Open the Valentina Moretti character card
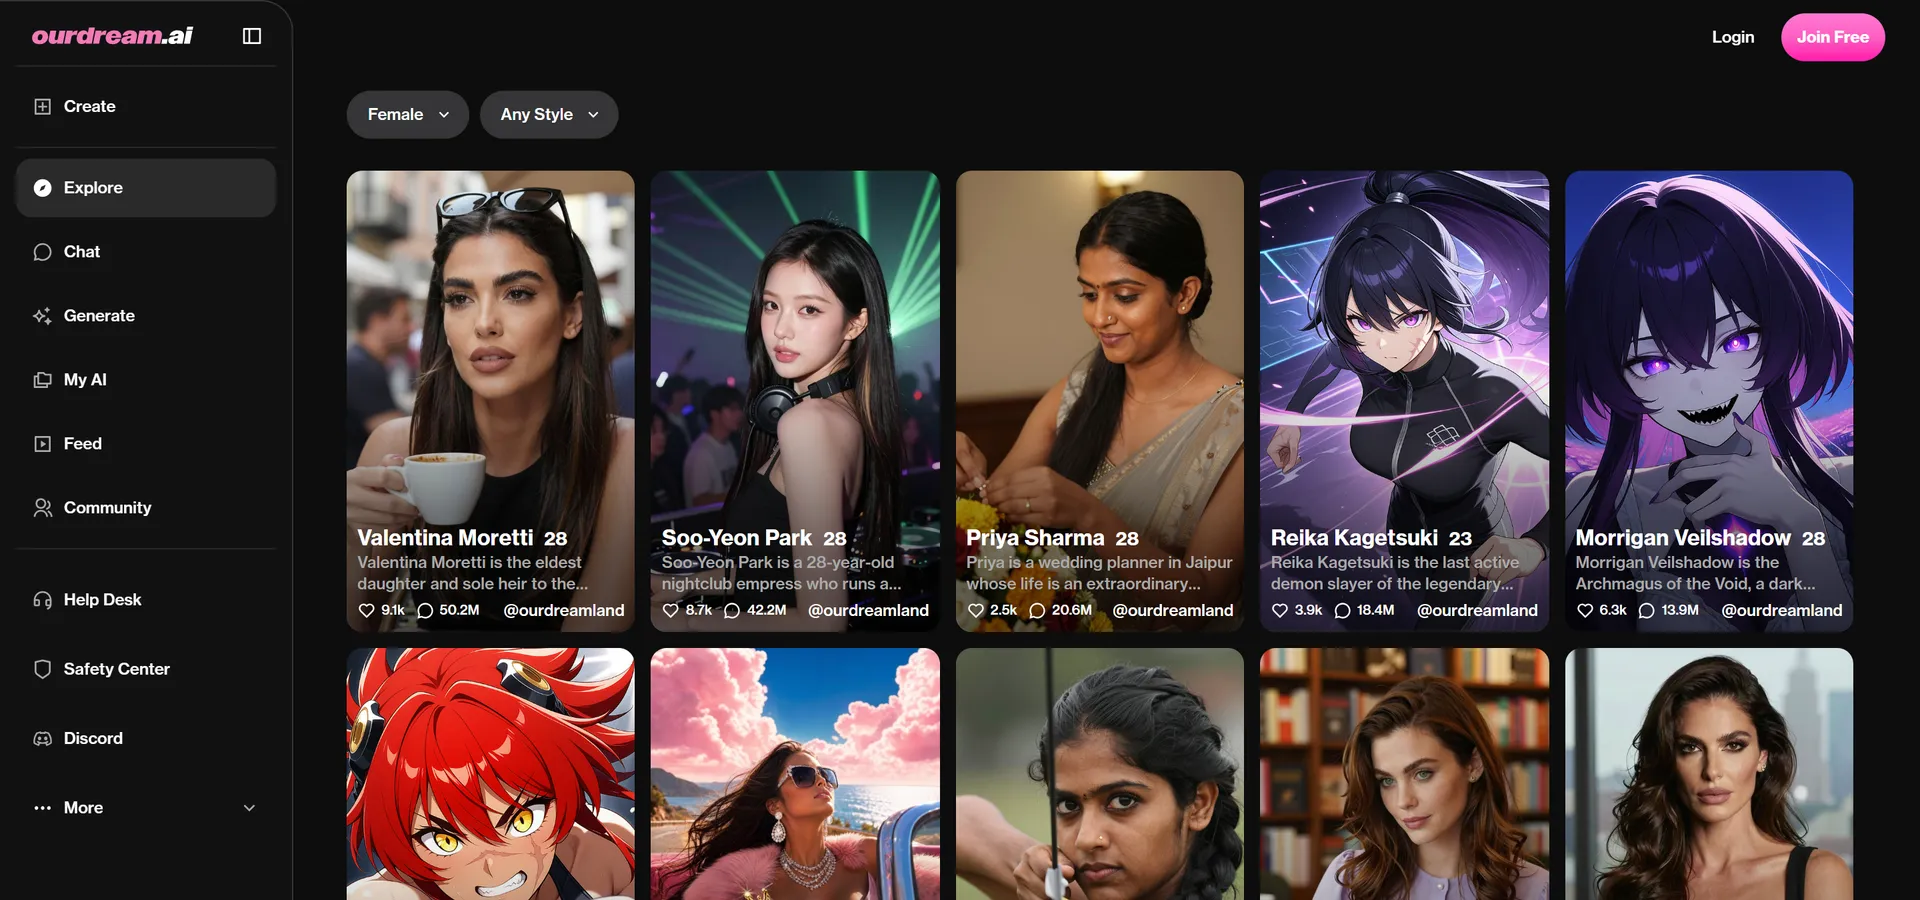The height and width of the screenshot is (900, 1920). [x=490, y=401]
